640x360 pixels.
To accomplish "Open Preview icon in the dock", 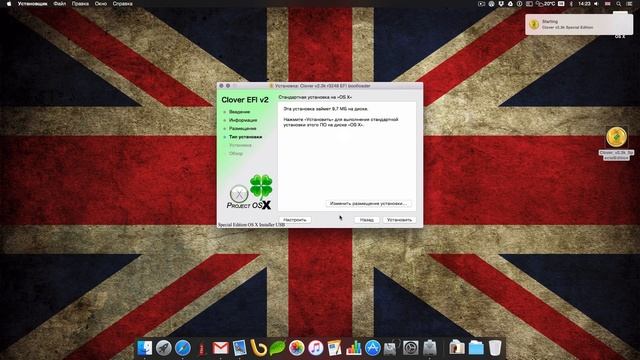I will click(x=240, y=348).
